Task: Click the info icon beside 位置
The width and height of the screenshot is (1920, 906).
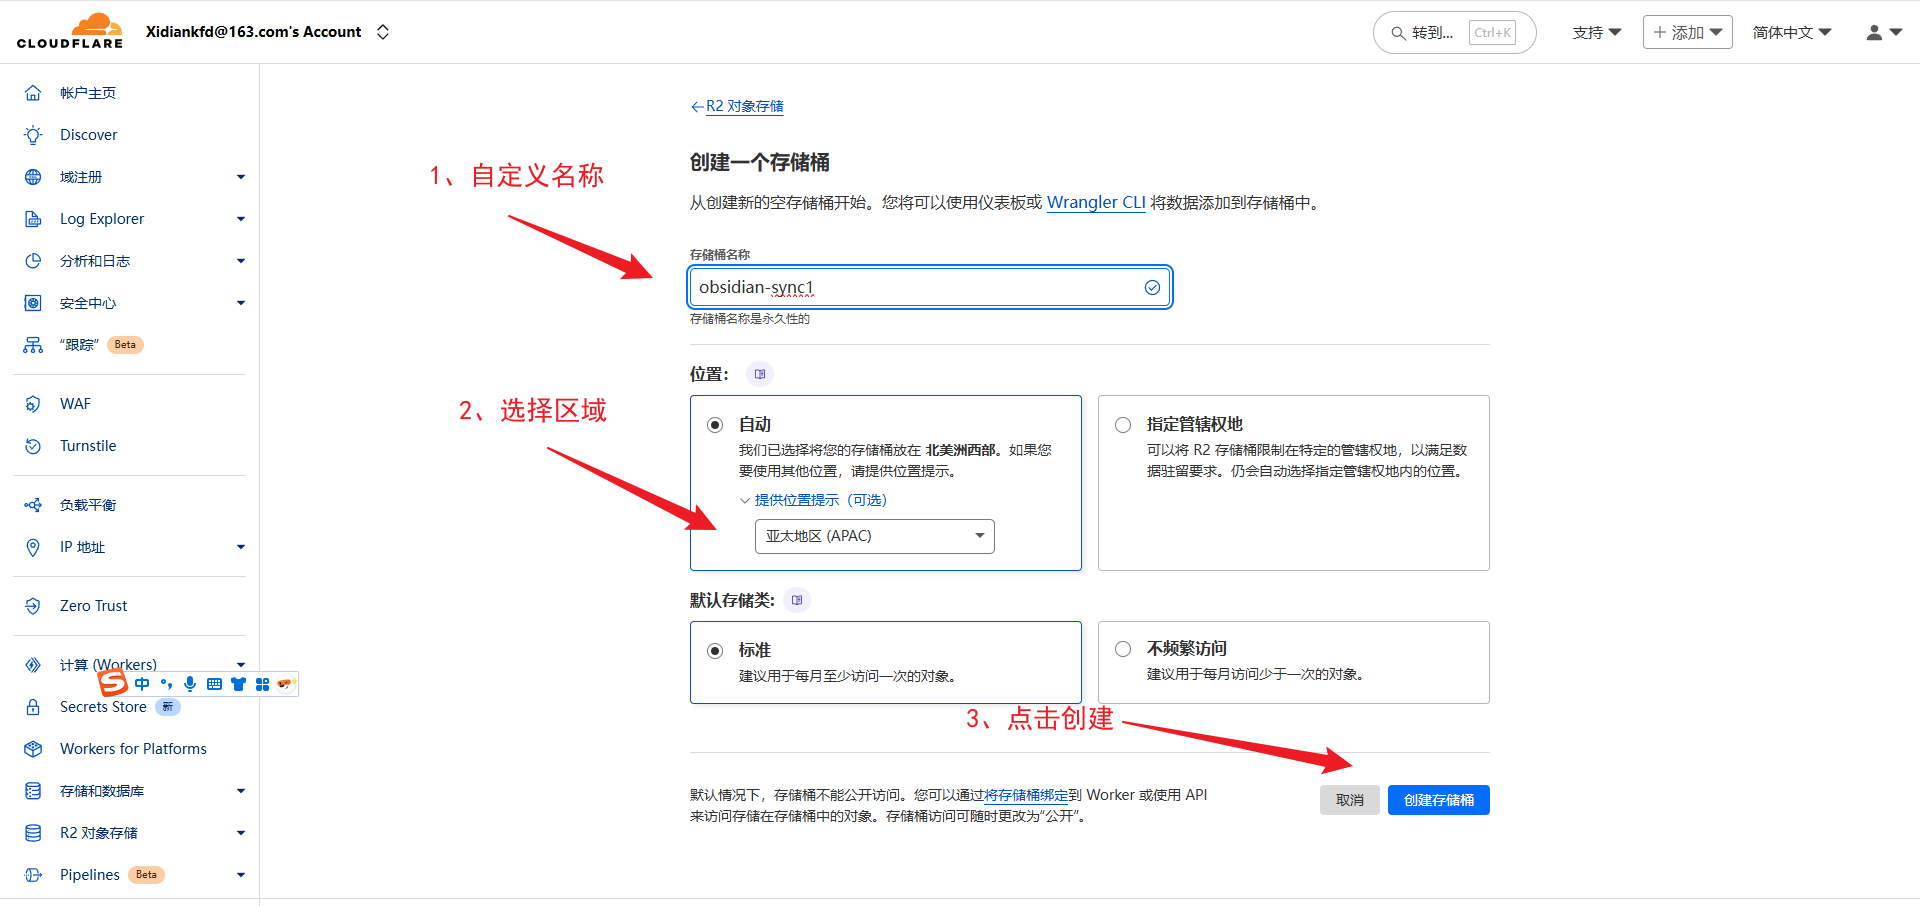Action: coord(759,373)
